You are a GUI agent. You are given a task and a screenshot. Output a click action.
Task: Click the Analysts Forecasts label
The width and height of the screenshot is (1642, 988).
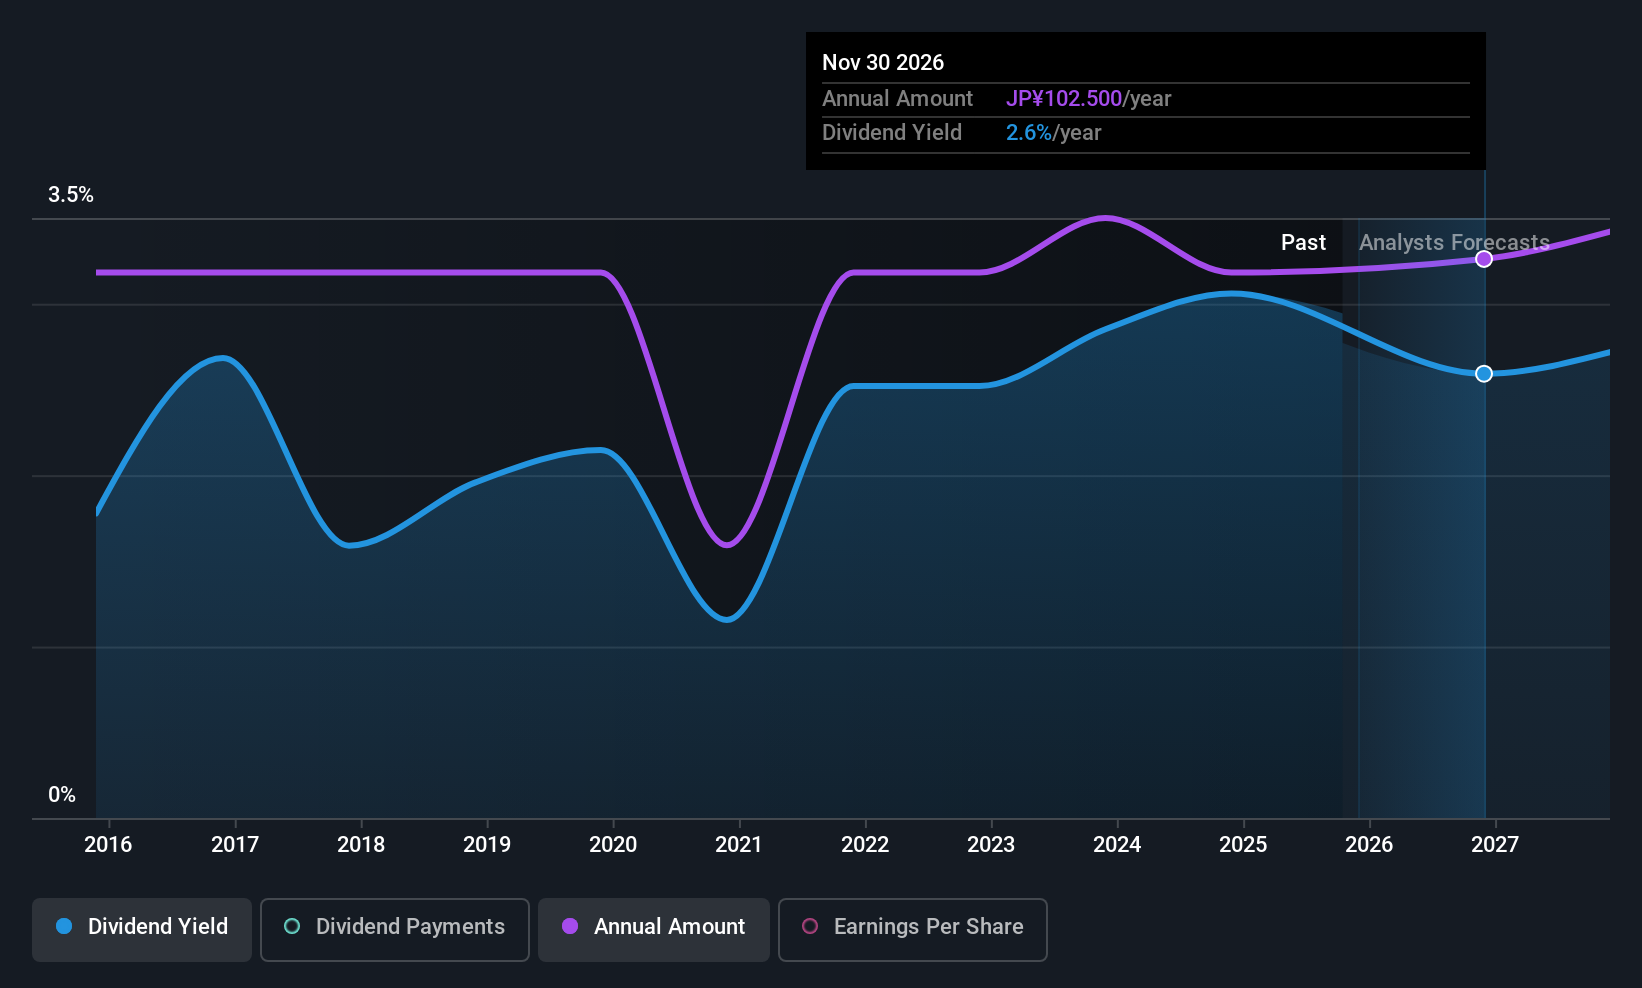pos(1454,243)
